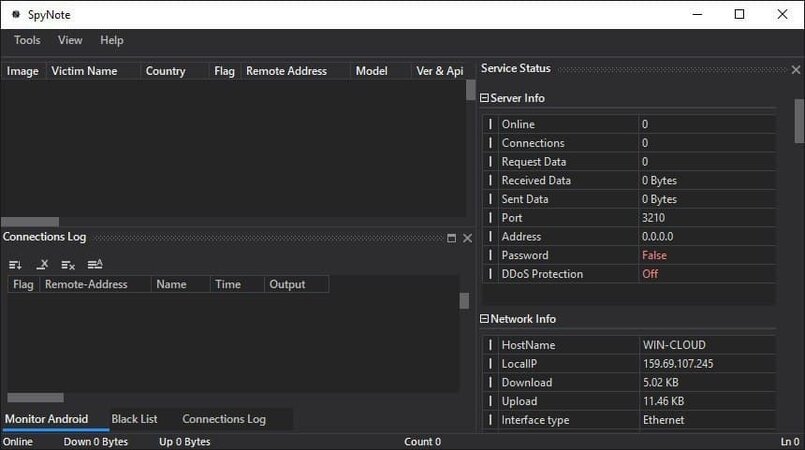Screen dimensions: 805x450
Task: Click the sort-descending icon in Connections Log toolbar
Action: 15,265
